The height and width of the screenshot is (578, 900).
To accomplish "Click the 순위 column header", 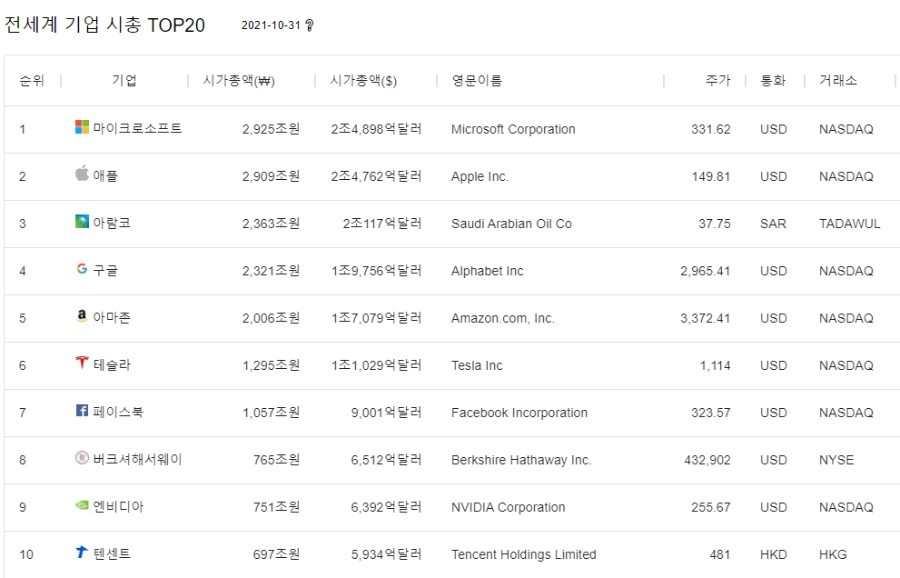I will click(32, 80).
